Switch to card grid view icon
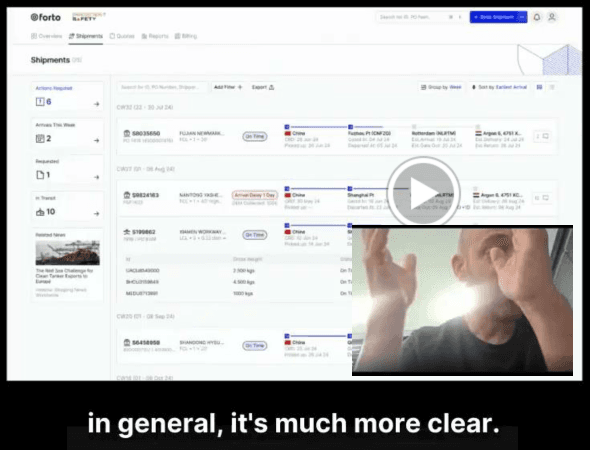 tap(539, 87)
